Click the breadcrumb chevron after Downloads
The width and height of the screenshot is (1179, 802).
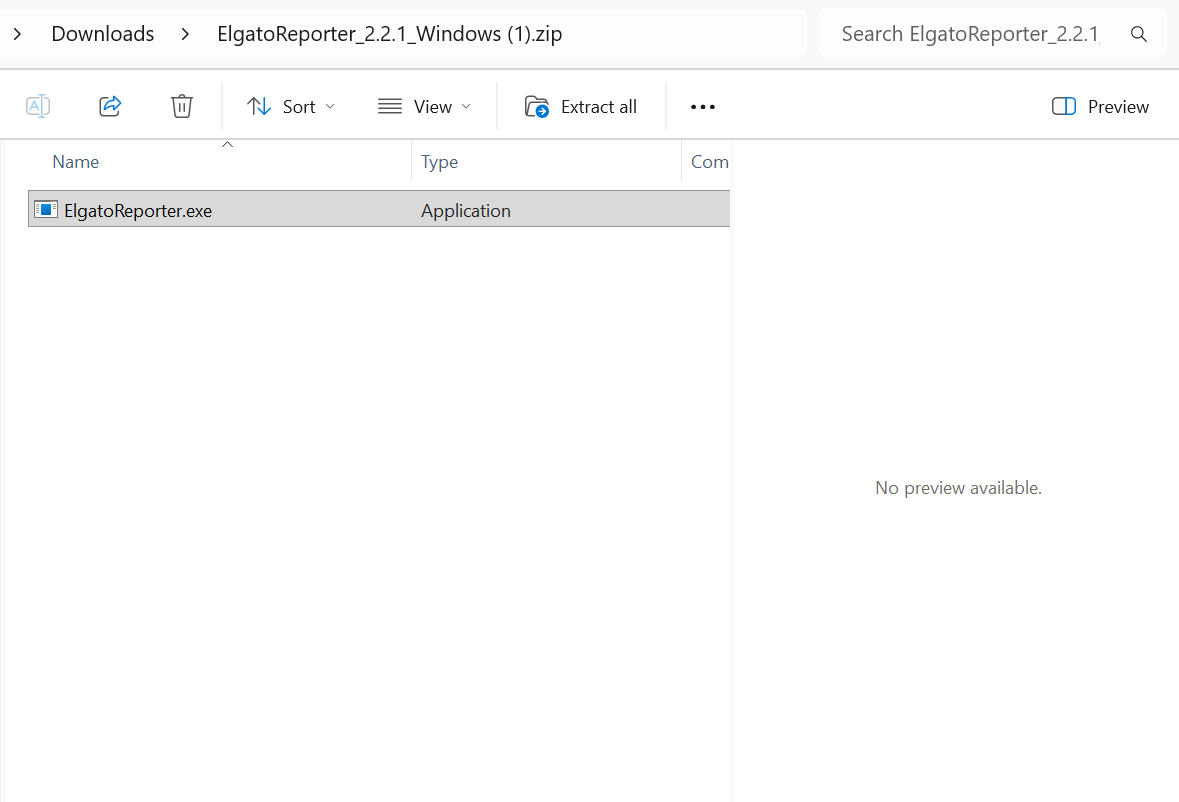point(185,33)
